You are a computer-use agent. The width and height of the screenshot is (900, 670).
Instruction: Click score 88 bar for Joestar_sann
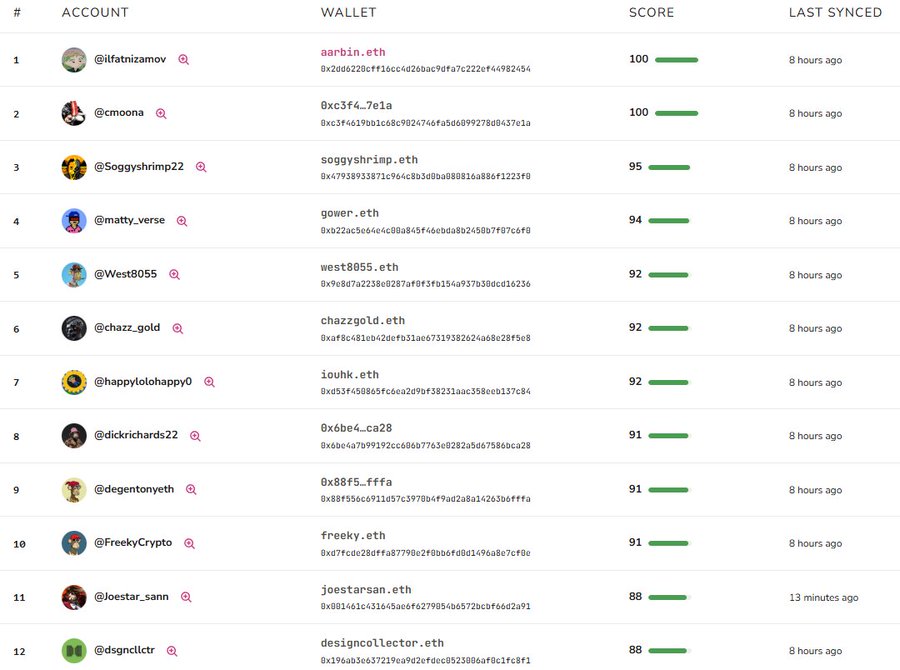coord(669,597)
